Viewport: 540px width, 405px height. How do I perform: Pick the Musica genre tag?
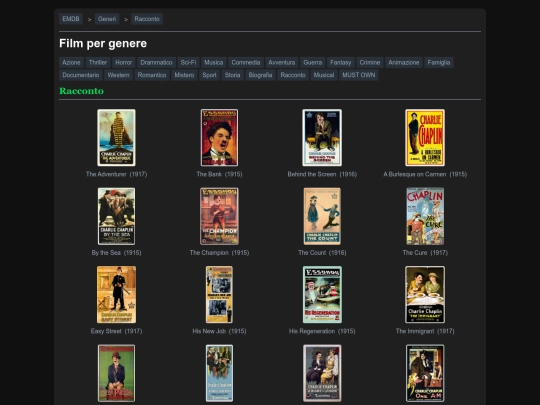[x=214, y=62]
